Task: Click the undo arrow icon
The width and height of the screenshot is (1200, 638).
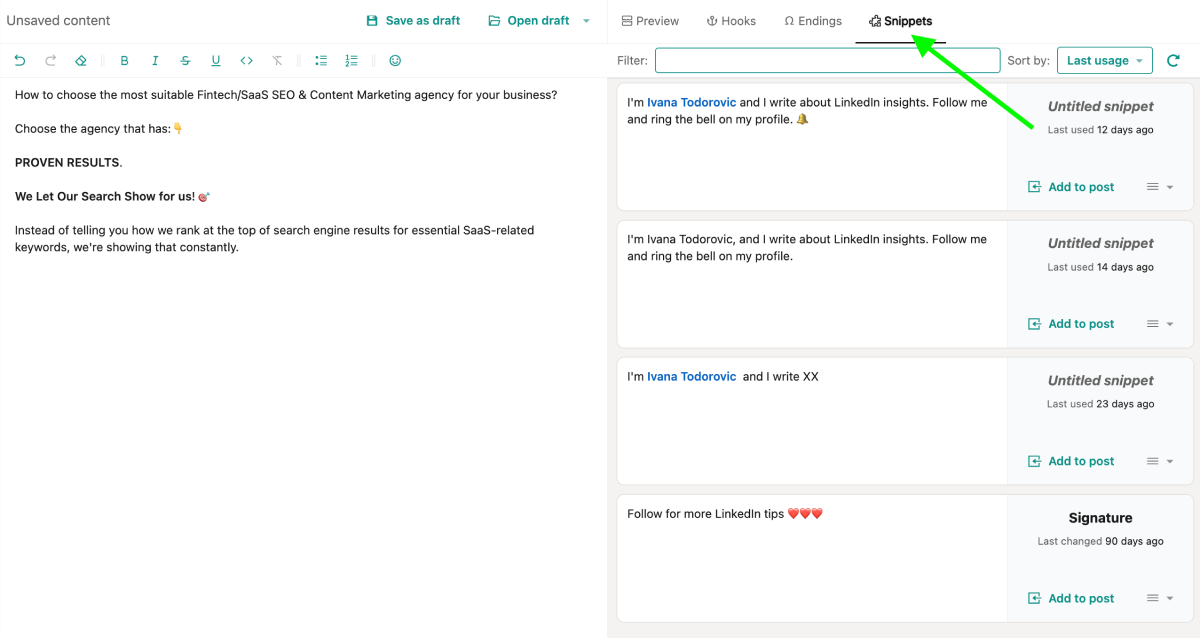Action: click(20, 61)
